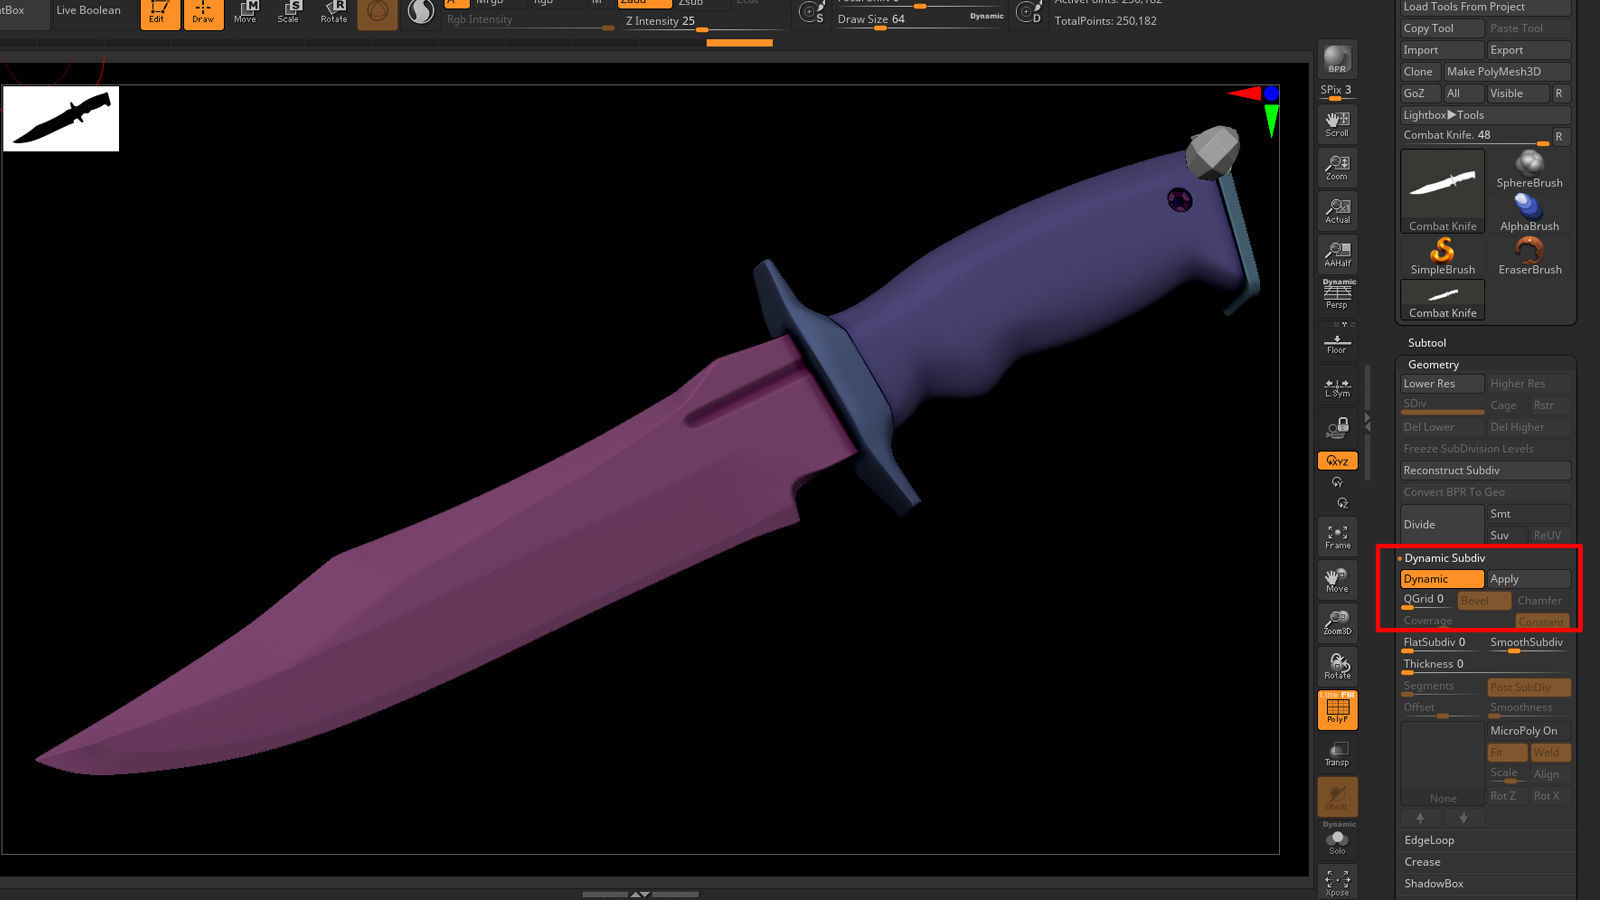Open Lightbox Tools
The image size is (1600, 900).
[1485, 115]
